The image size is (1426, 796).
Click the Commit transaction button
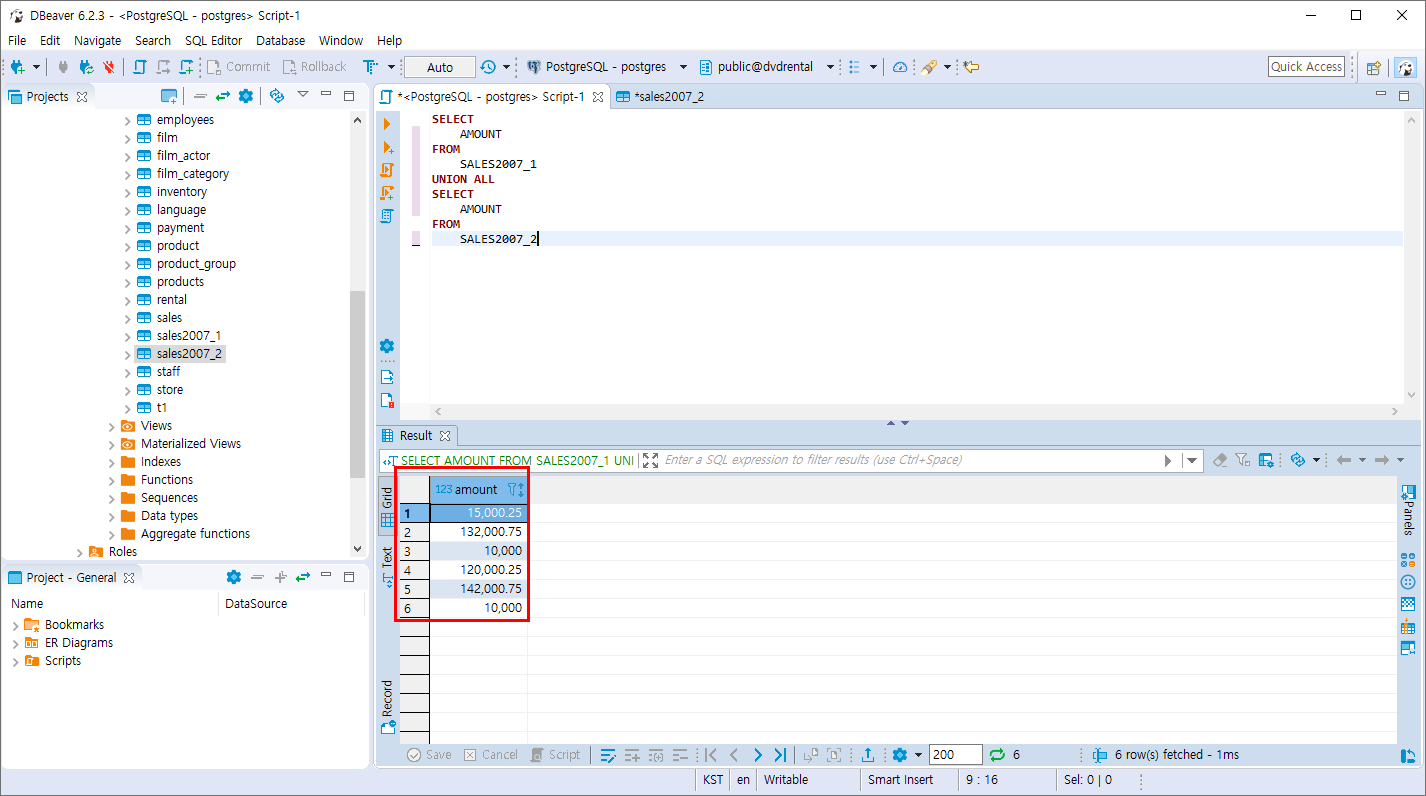tap(238, 67)
